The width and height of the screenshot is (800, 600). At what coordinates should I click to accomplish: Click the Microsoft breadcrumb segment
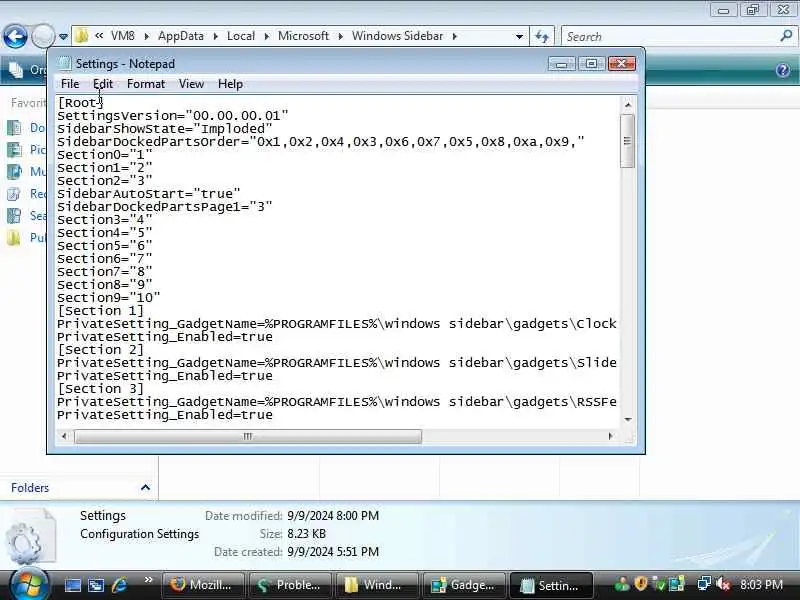304,36
